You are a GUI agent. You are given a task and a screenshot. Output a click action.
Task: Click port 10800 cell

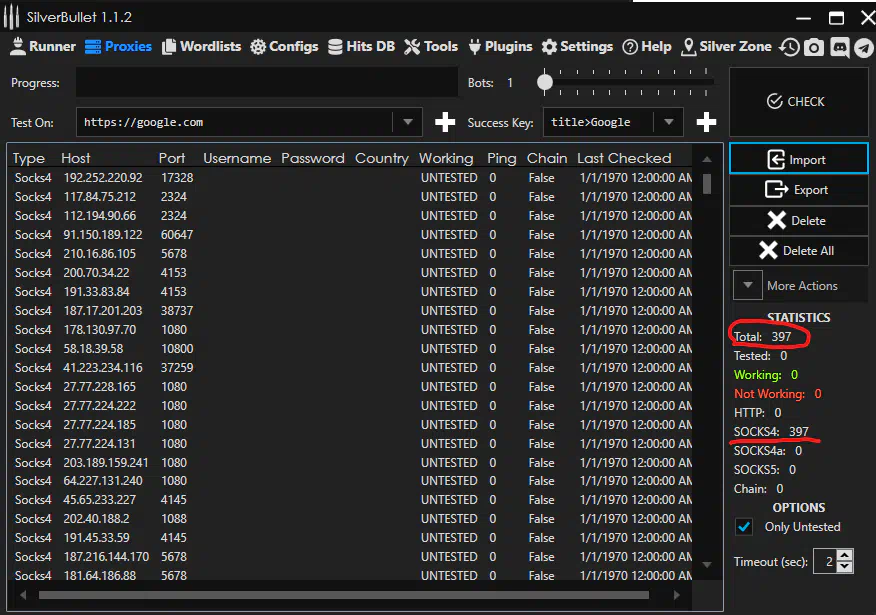pyautogui.click(x=177, y=349)
